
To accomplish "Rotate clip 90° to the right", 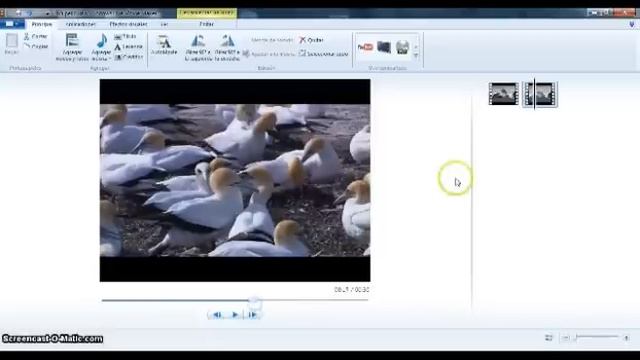I will point(227,47).
